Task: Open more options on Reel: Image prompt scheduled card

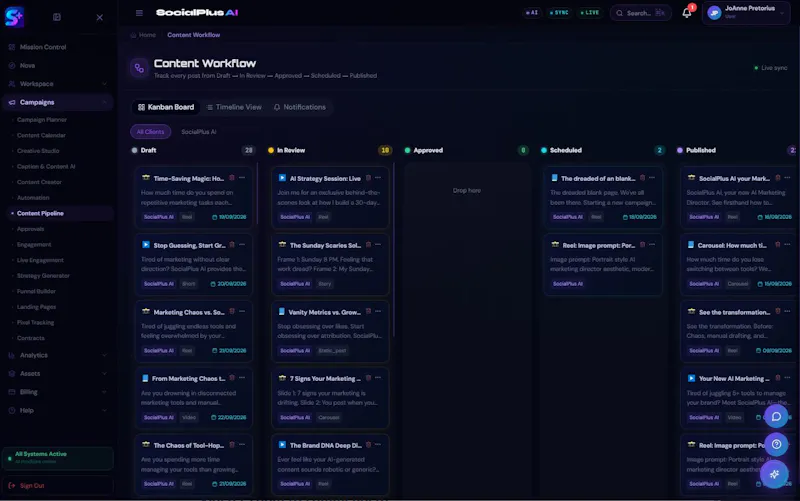Action: pyautogui.click(x=652, y=244)
